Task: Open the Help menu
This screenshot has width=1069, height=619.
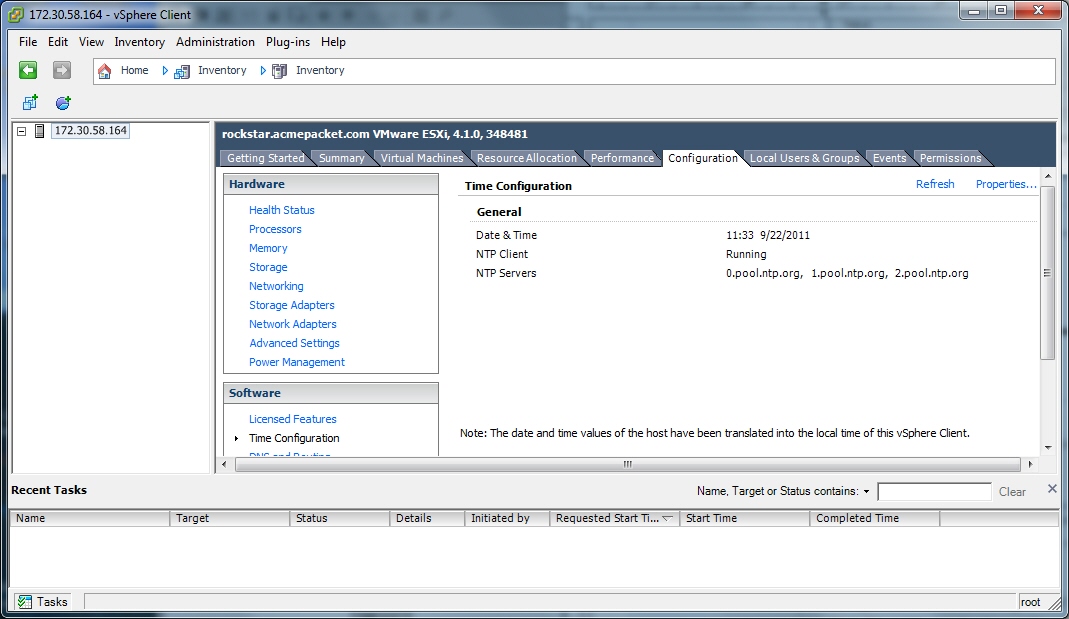Action: tap(333, 42)
